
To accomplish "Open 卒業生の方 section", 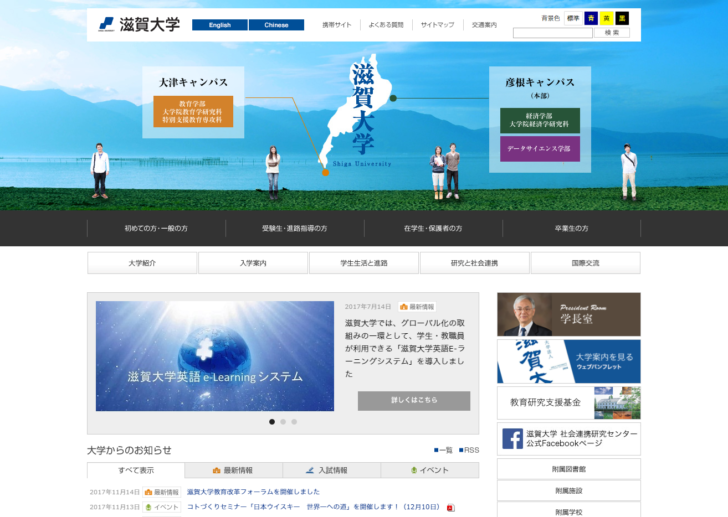I will (x=572, y=228).
